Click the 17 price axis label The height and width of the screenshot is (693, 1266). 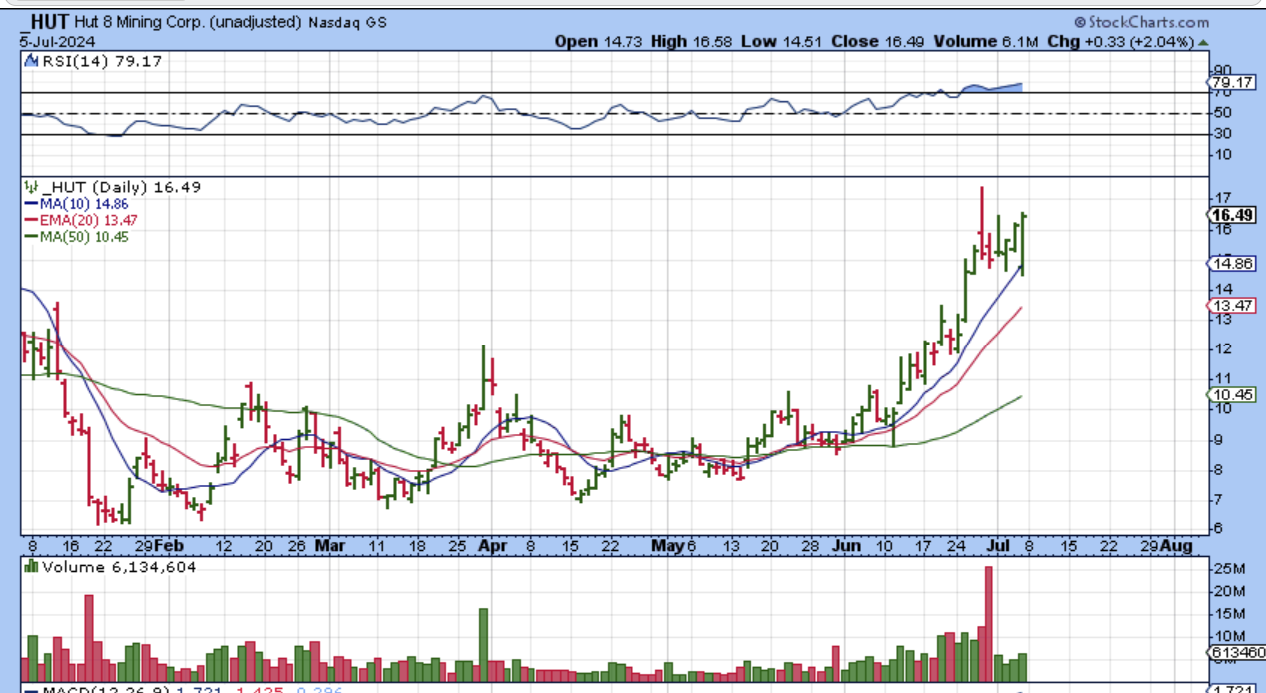coord(1223,197)
